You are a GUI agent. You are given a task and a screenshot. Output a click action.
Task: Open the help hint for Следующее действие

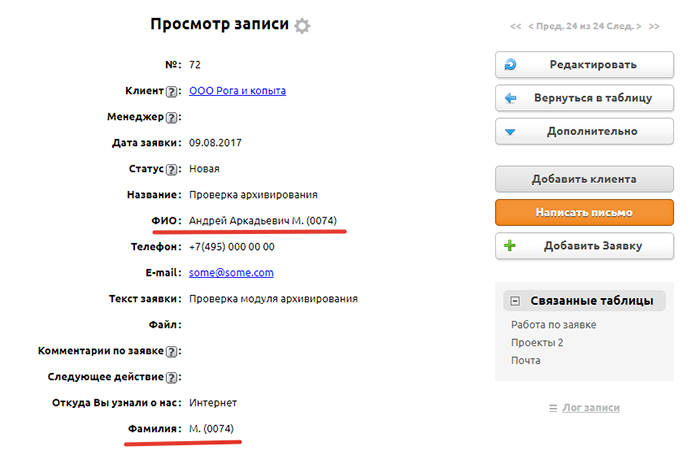coord(171,378)
